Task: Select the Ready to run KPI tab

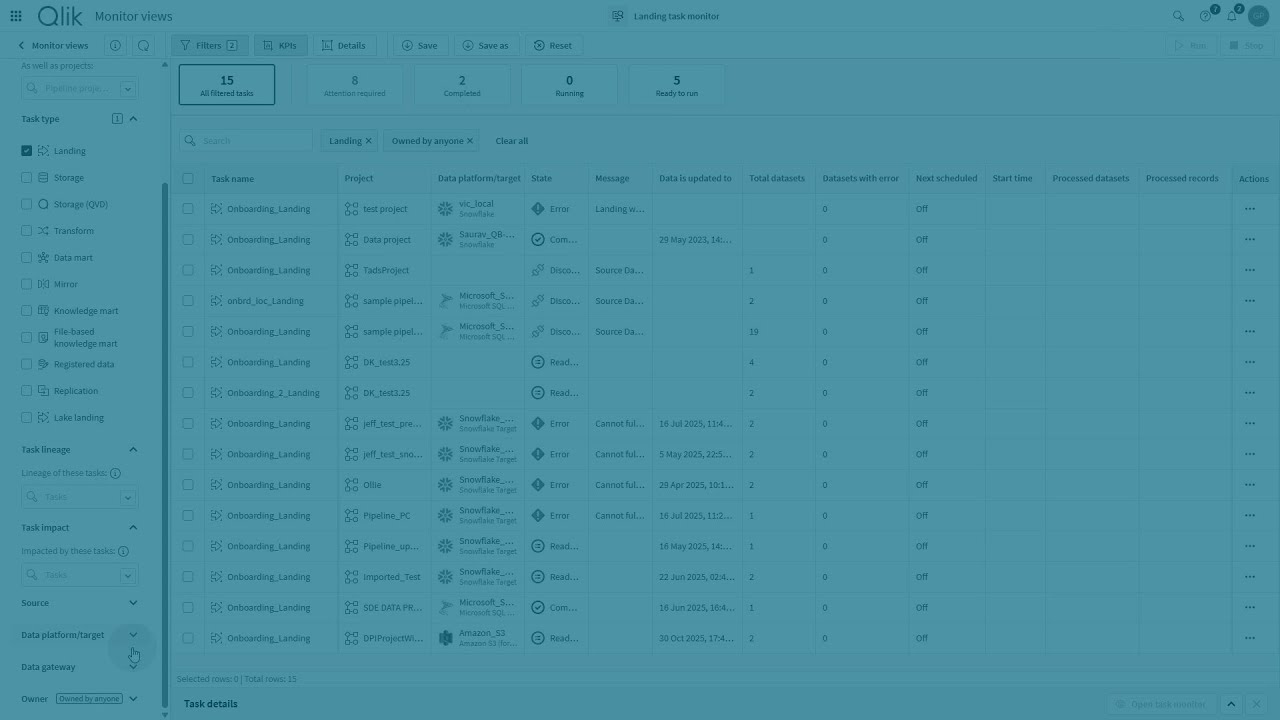Action: [x=677, y=85]
